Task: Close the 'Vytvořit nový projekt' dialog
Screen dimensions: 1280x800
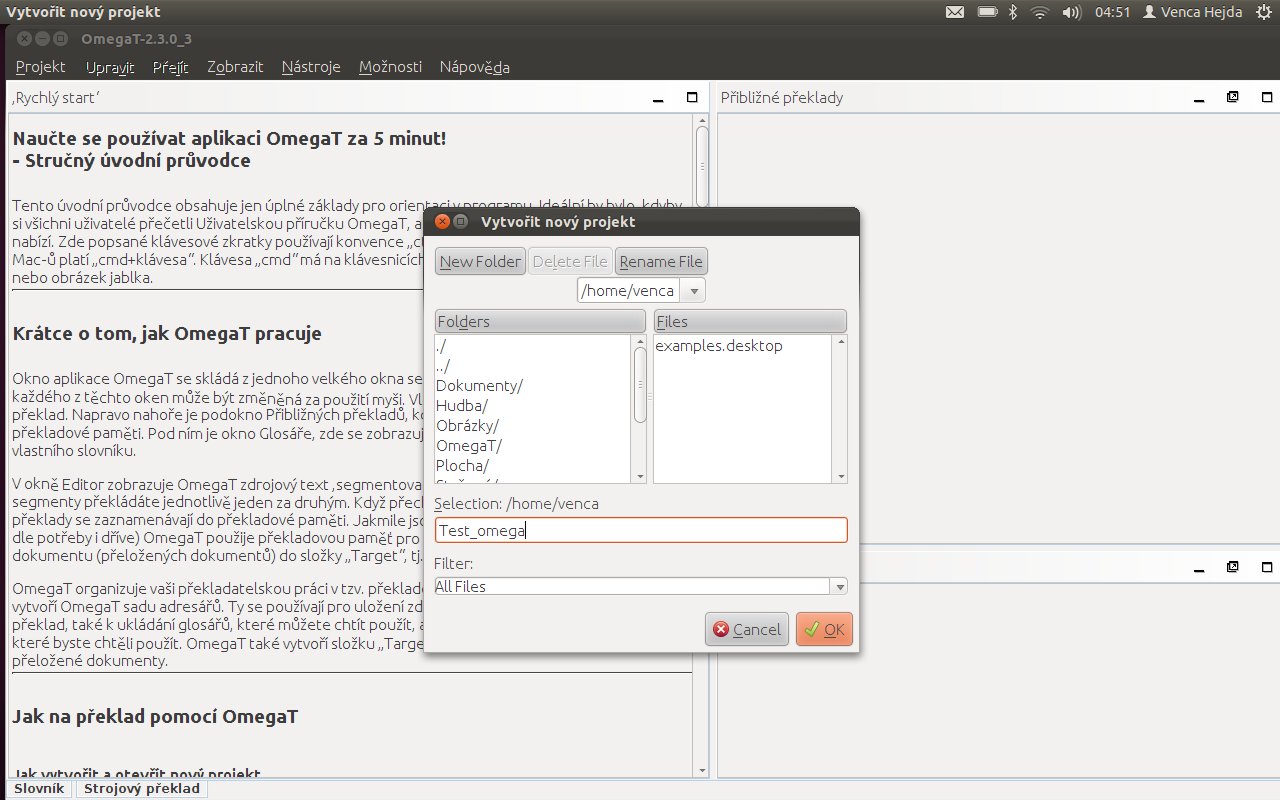Action: coord(442,221)
